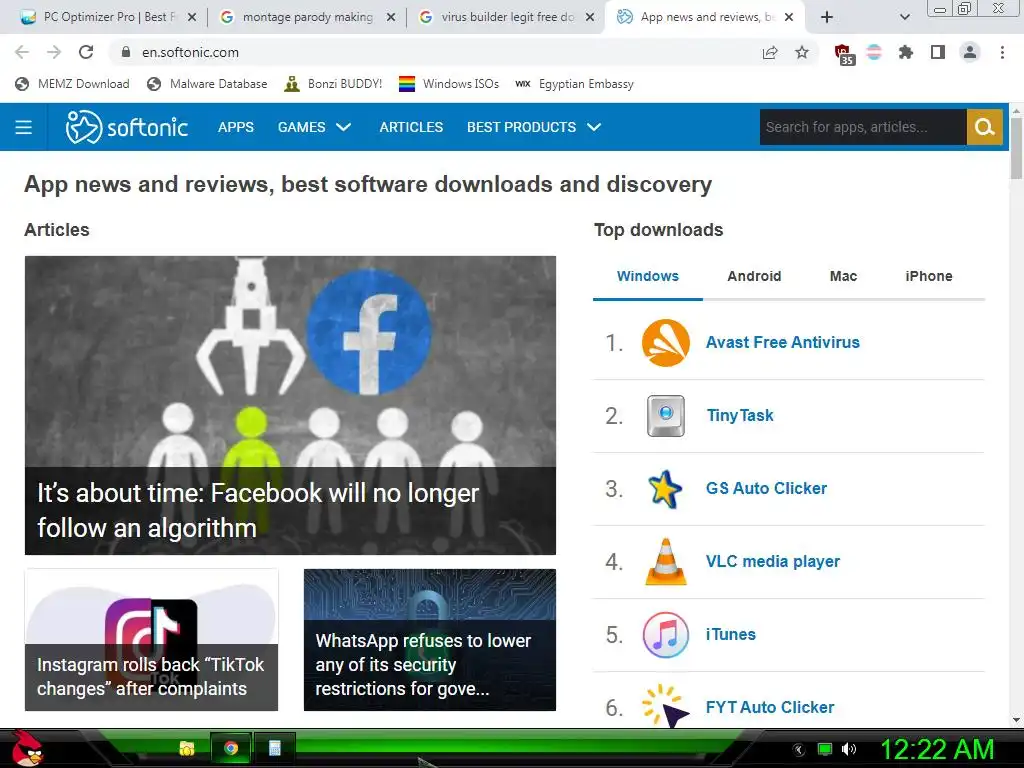Expand the BEST PRODUCTS dropdown
The height and width of the screenshot is (768, 1024).
[x=534, y=127]
